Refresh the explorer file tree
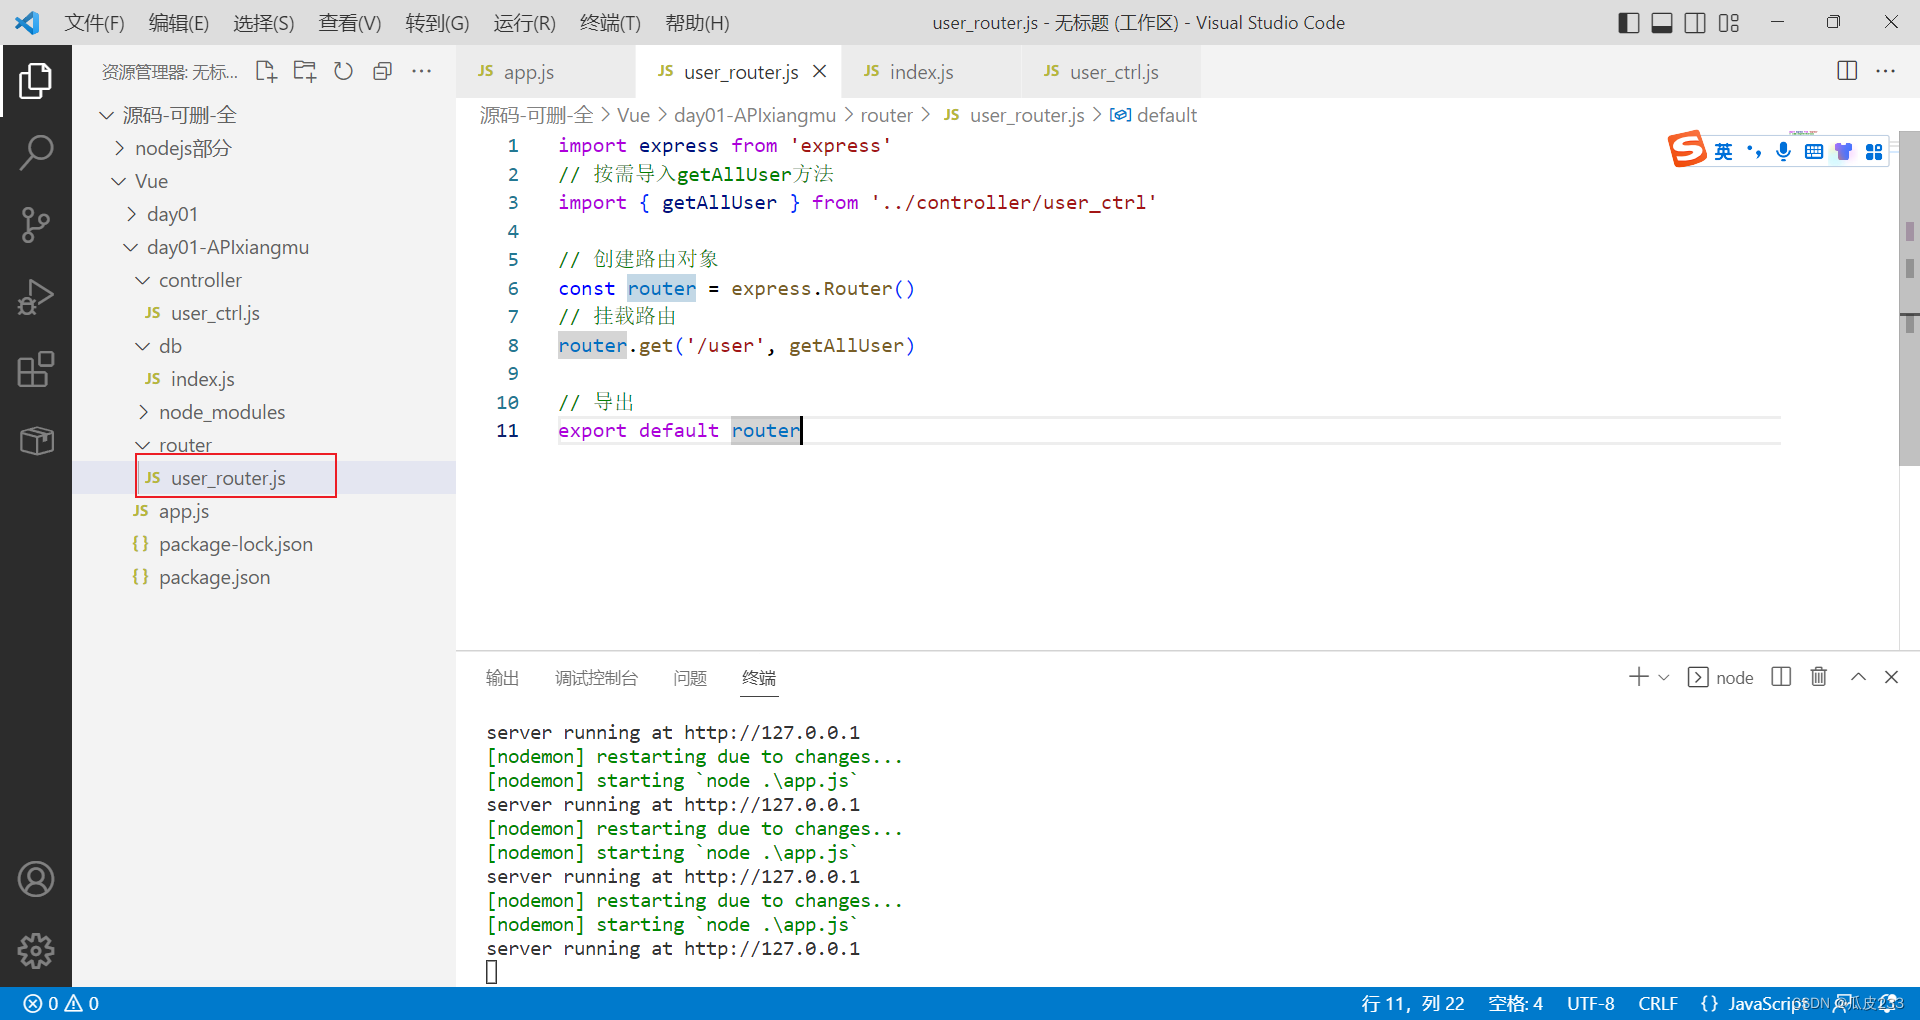This screenshot has height=1020, width=1920. [x=343, y=71]
